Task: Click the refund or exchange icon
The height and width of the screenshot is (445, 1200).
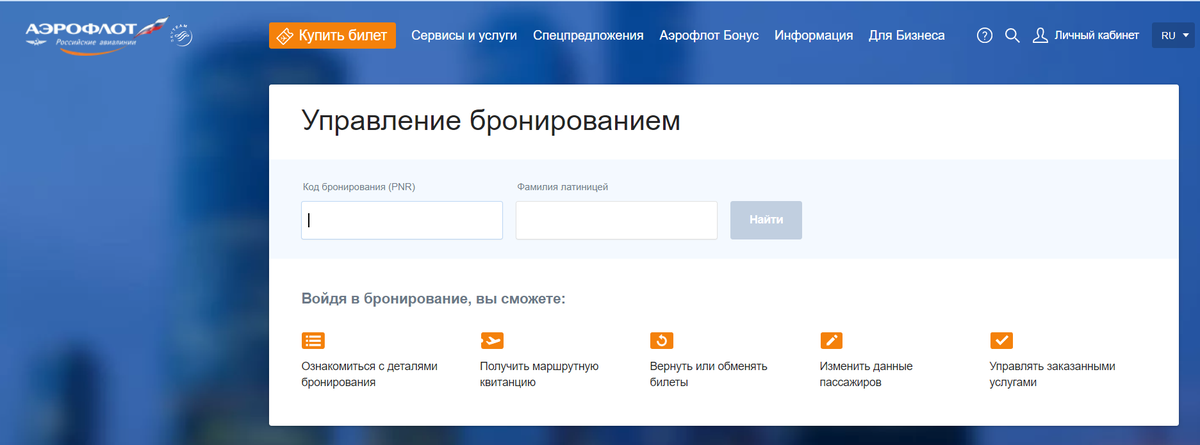Action: coord(661,340)
